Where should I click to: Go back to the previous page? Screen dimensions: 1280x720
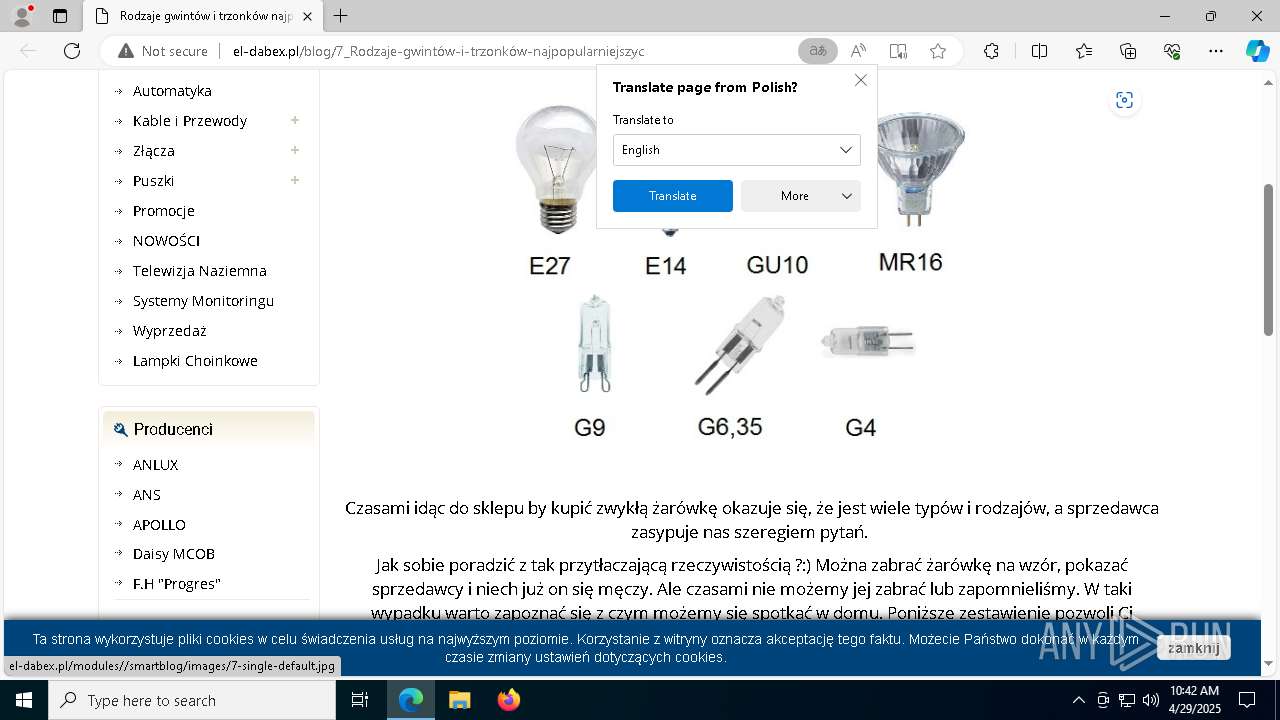point(28,51)
